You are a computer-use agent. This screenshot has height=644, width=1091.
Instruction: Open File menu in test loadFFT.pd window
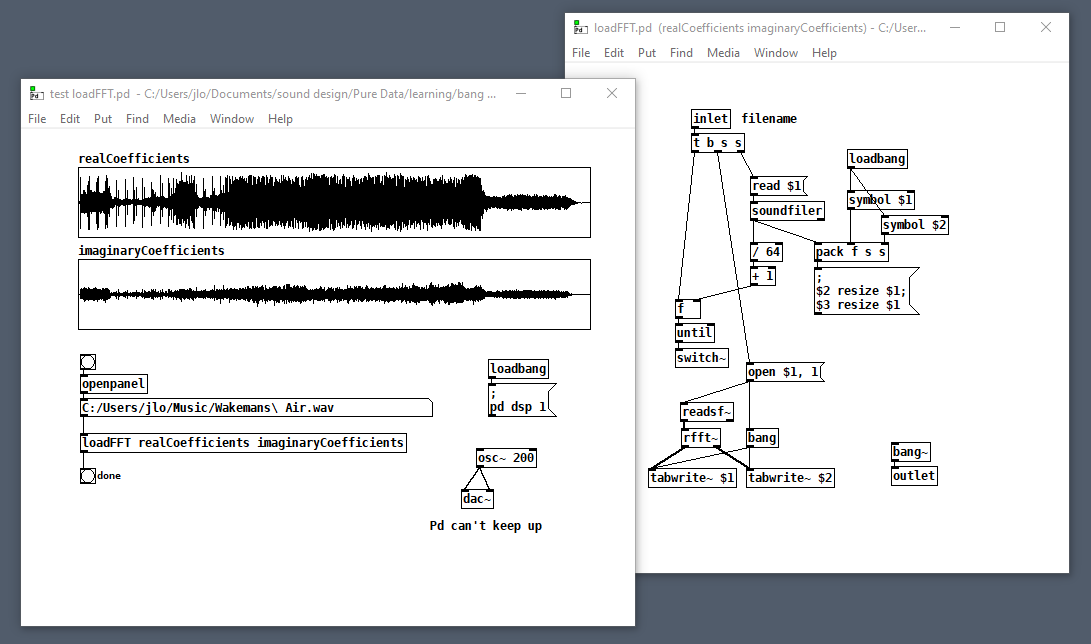coord(37,119)
